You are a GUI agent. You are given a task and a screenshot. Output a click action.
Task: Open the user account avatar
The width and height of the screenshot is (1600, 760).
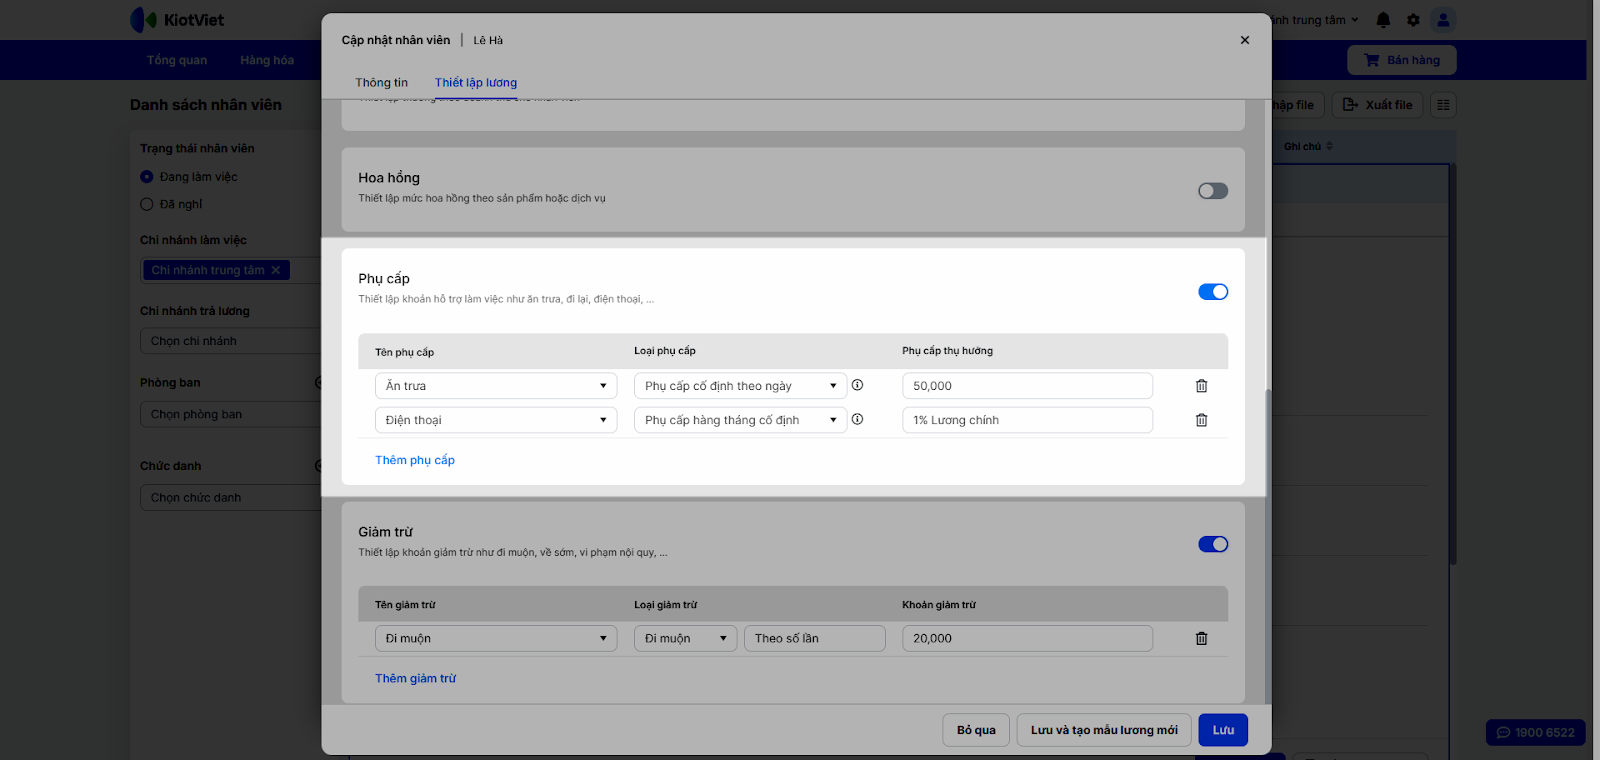1443,20
